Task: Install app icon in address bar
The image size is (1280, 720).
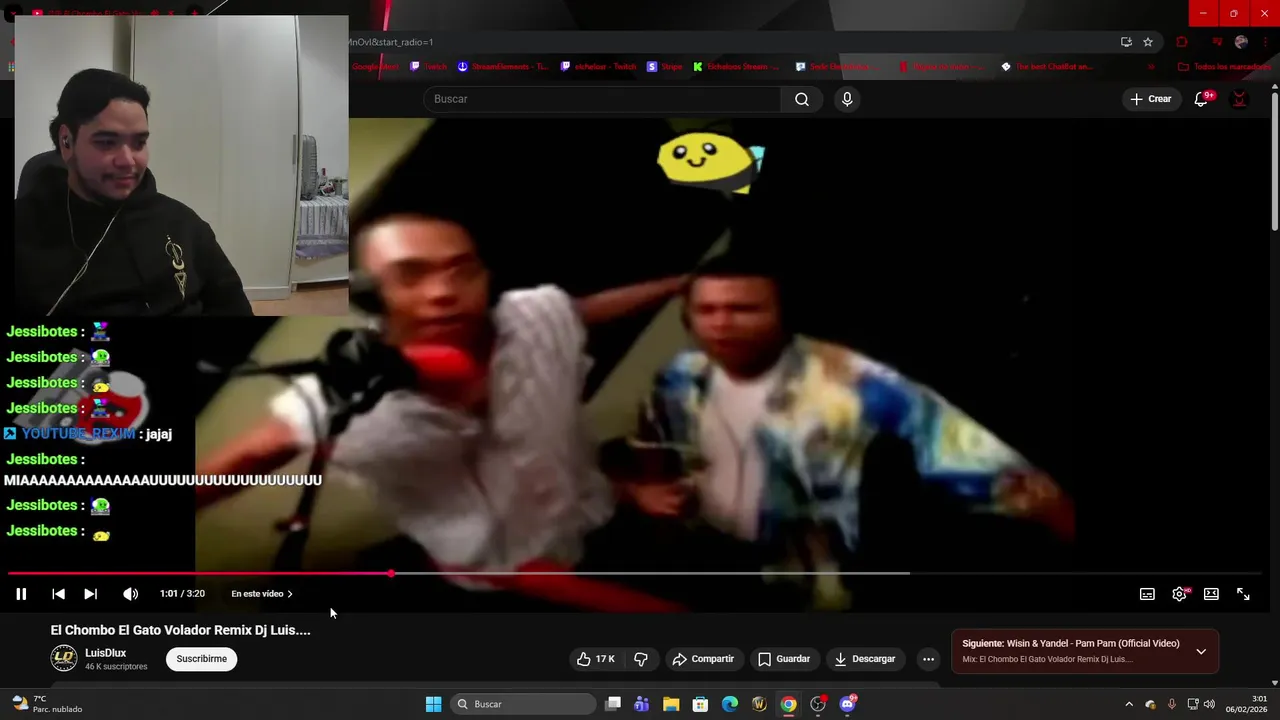Action: click(x=1126, y=42)
